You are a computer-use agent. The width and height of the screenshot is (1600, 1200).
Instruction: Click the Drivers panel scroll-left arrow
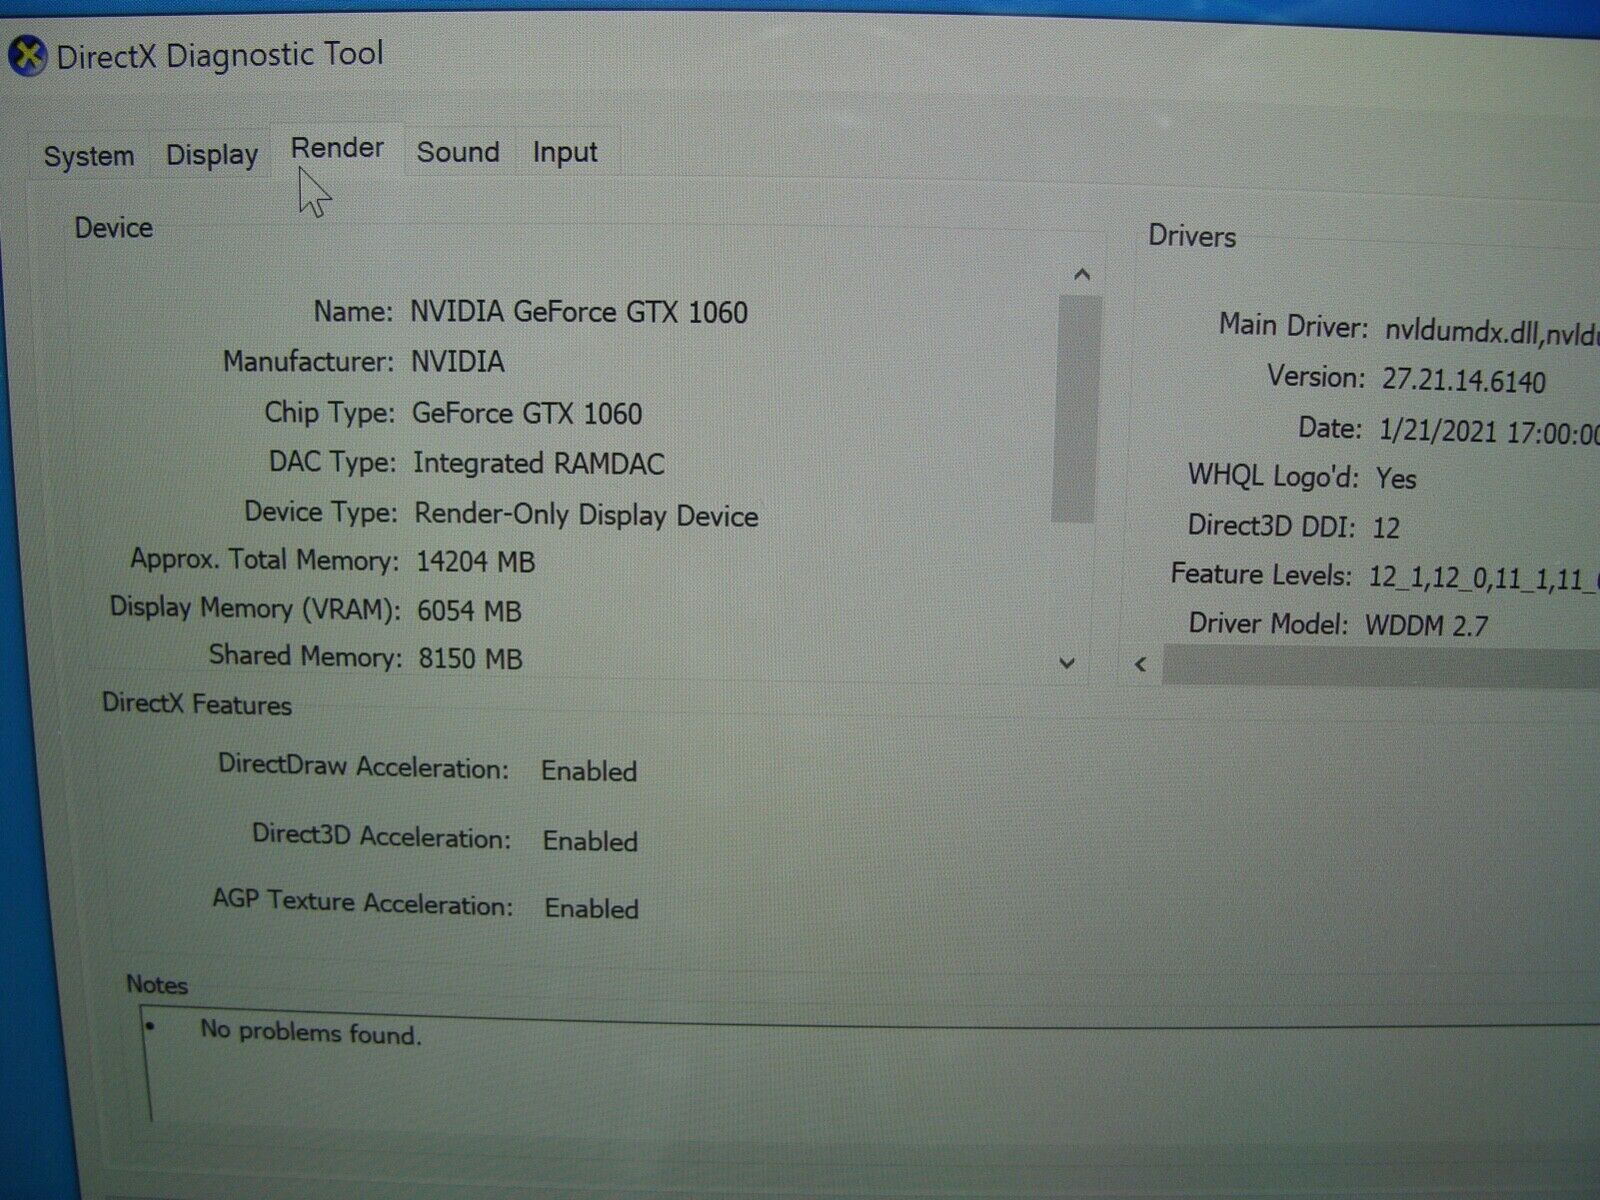1140,664
